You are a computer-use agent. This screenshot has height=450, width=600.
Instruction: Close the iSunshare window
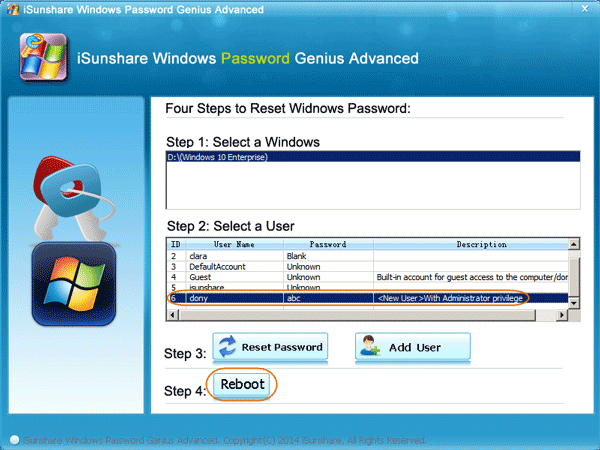(585, 8)
